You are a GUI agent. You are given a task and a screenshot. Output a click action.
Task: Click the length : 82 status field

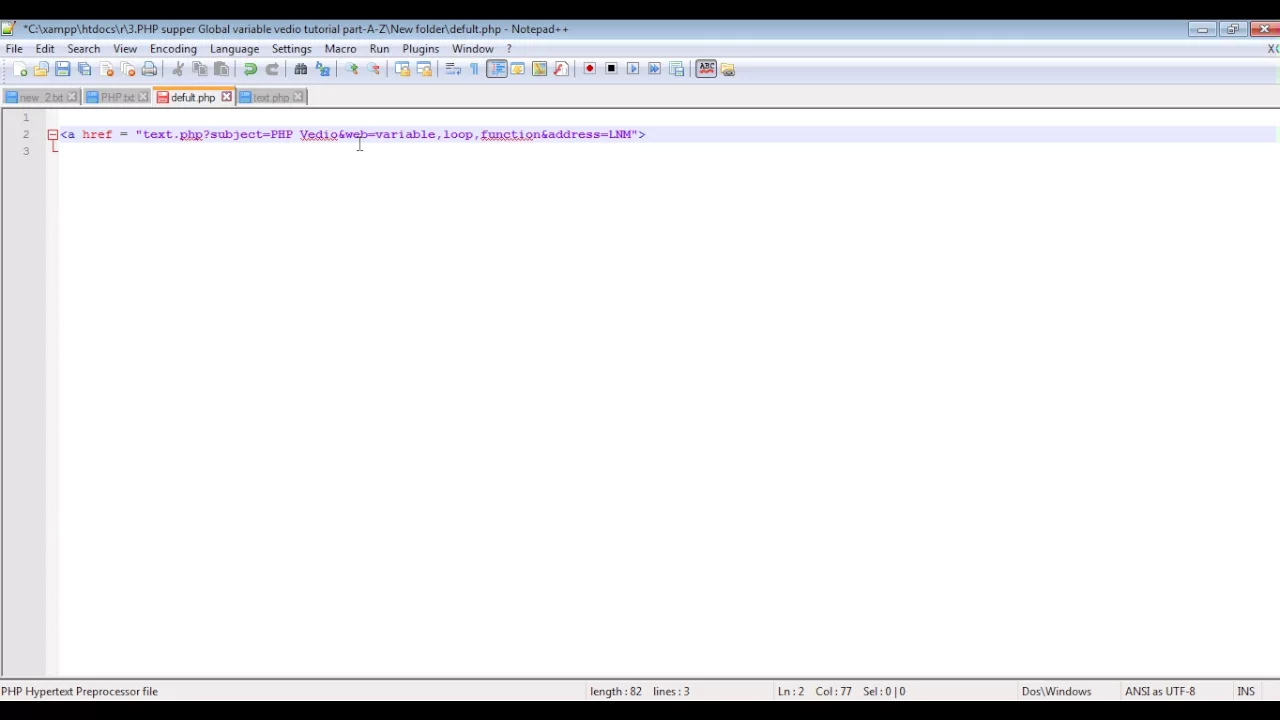point(616,691)
